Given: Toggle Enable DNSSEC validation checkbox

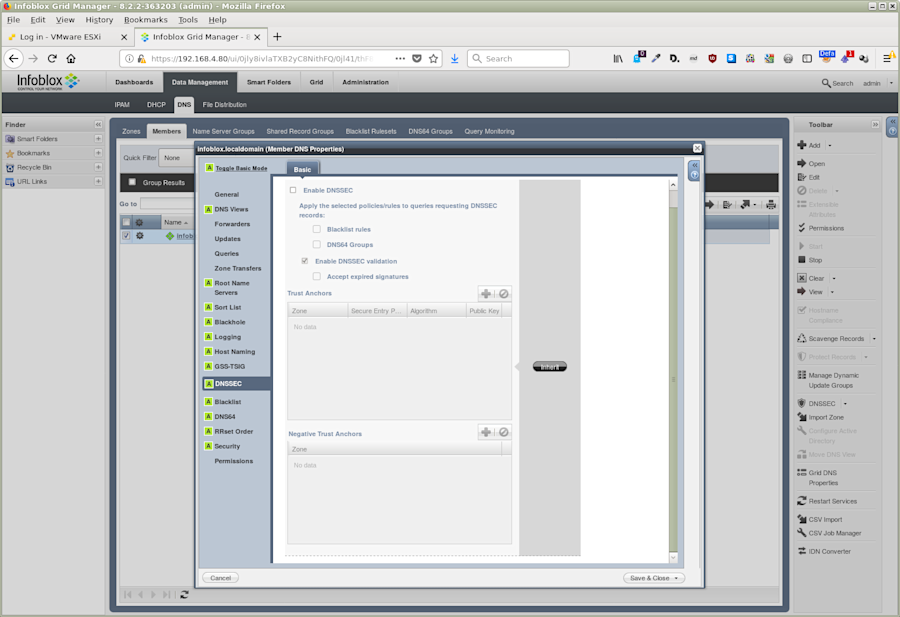Looking at the screenshot, I should click(x=305, y=261).
